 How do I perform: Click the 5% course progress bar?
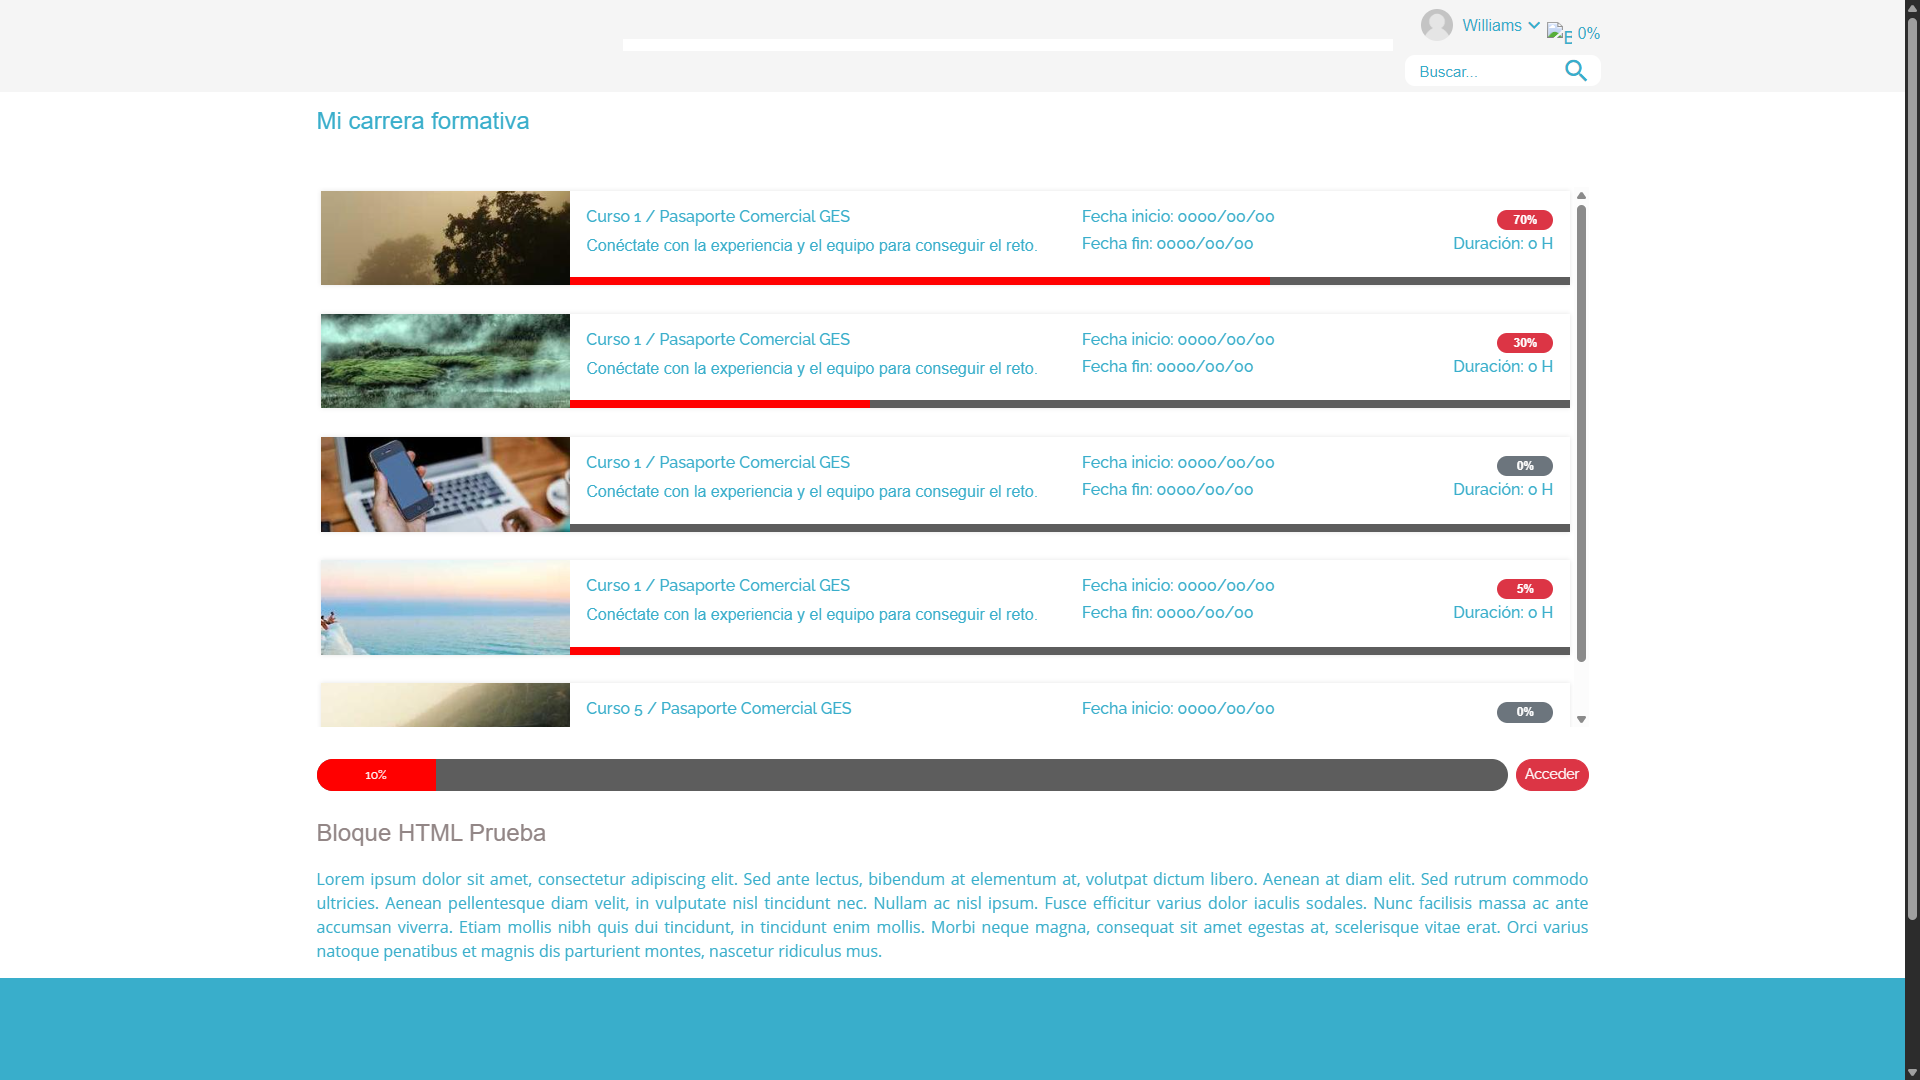click(x=1070, y=651)
